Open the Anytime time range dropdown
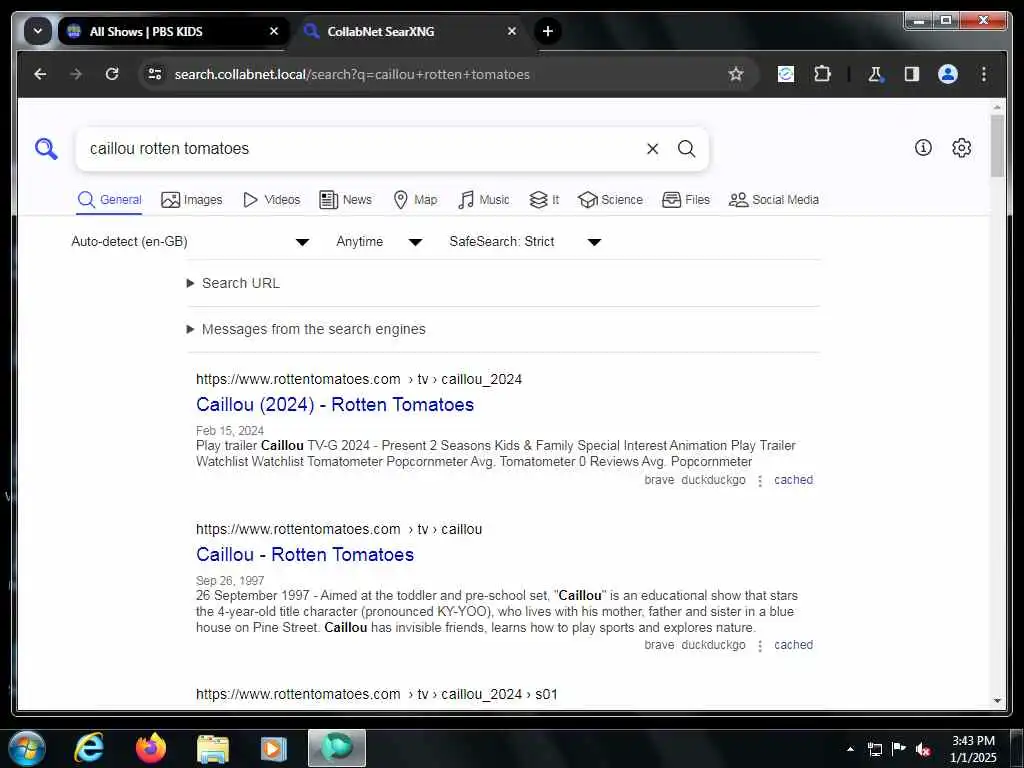This screenshot has height=768, width=1024. pos(379,242)
